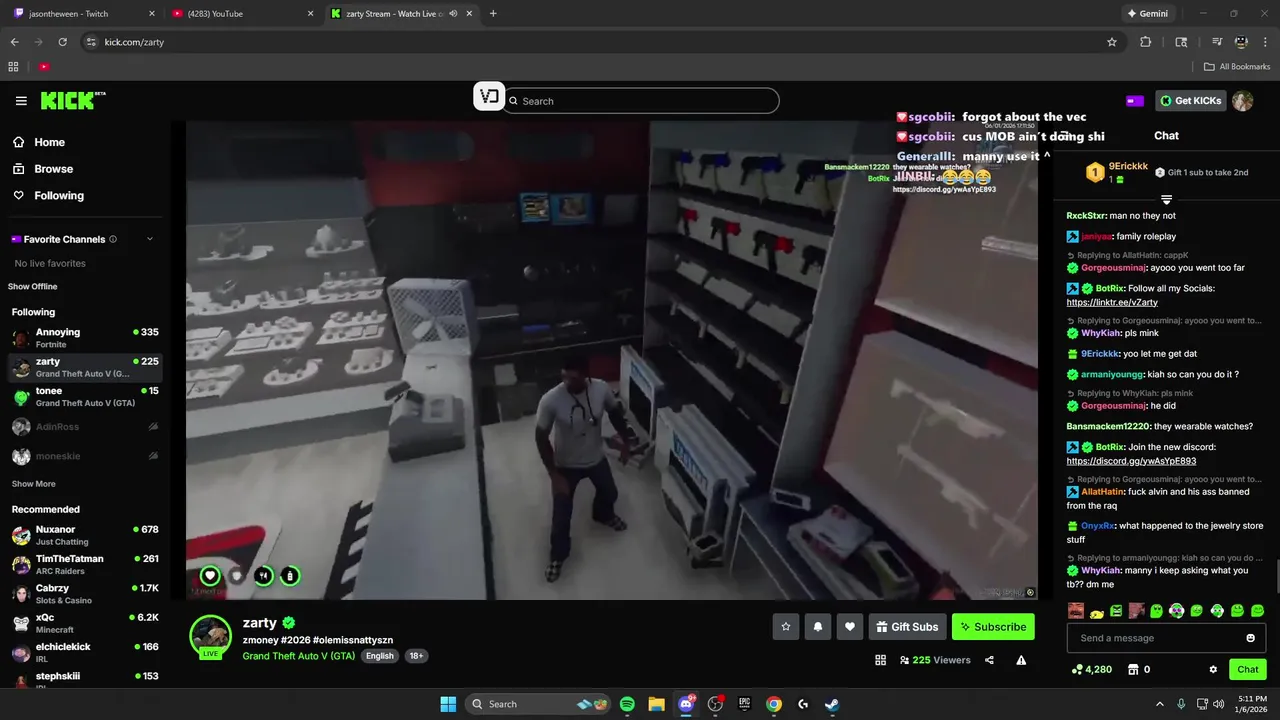Open chat settings gear icon
This screenshot has height=720, width=1280.
[1213, 669]
